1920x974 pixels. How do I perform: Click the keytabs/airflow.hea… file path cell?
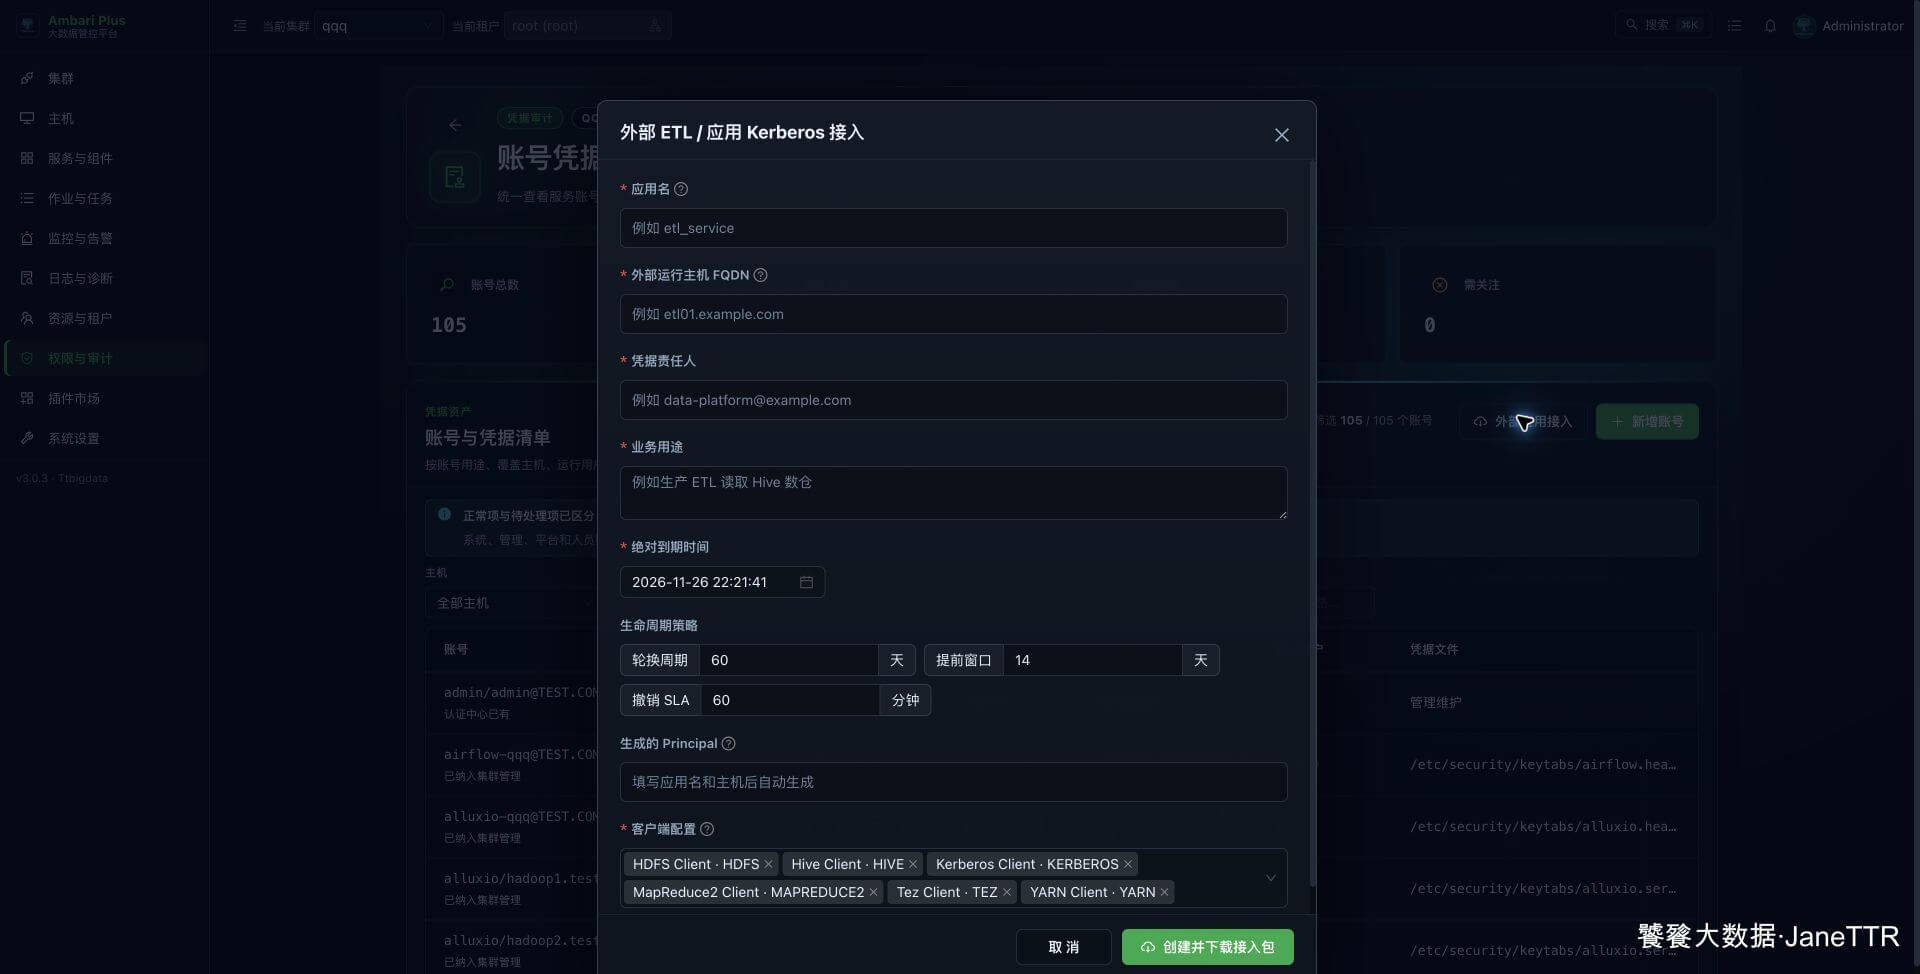[1543, 765]
